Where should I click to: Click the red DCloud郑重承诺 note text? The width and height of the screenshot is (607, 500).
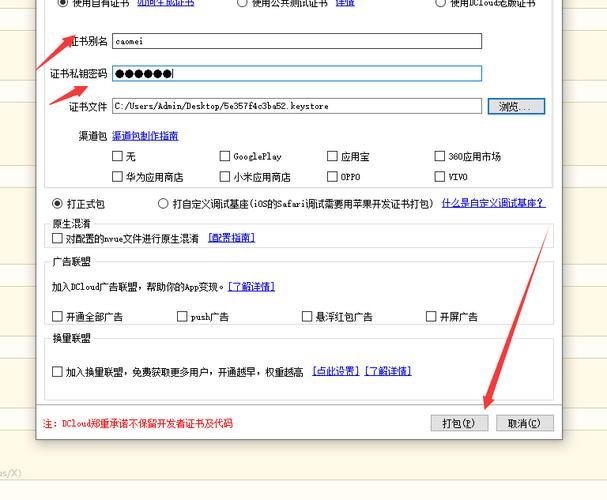coord(138,423)
